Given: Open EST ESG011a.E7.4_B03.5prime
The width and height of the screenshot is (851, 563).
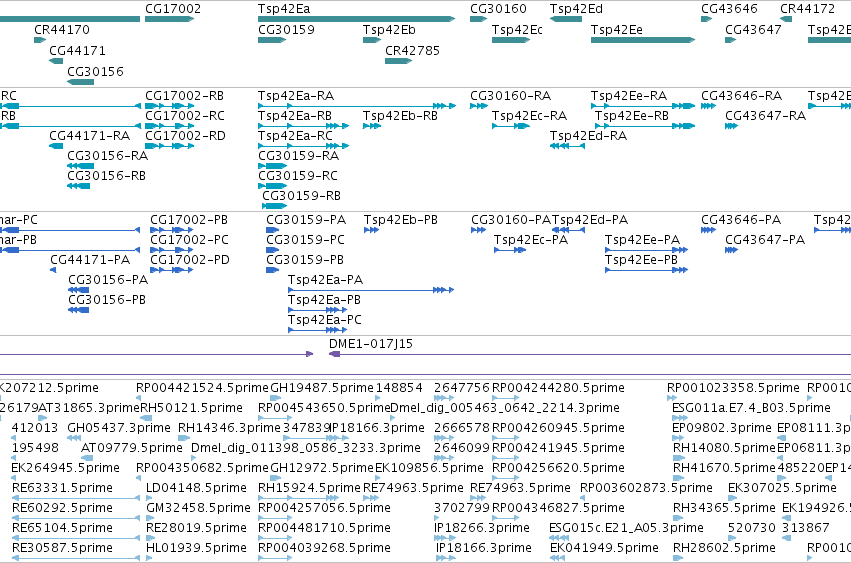Looking at the screenshot, I should [751, 408].
